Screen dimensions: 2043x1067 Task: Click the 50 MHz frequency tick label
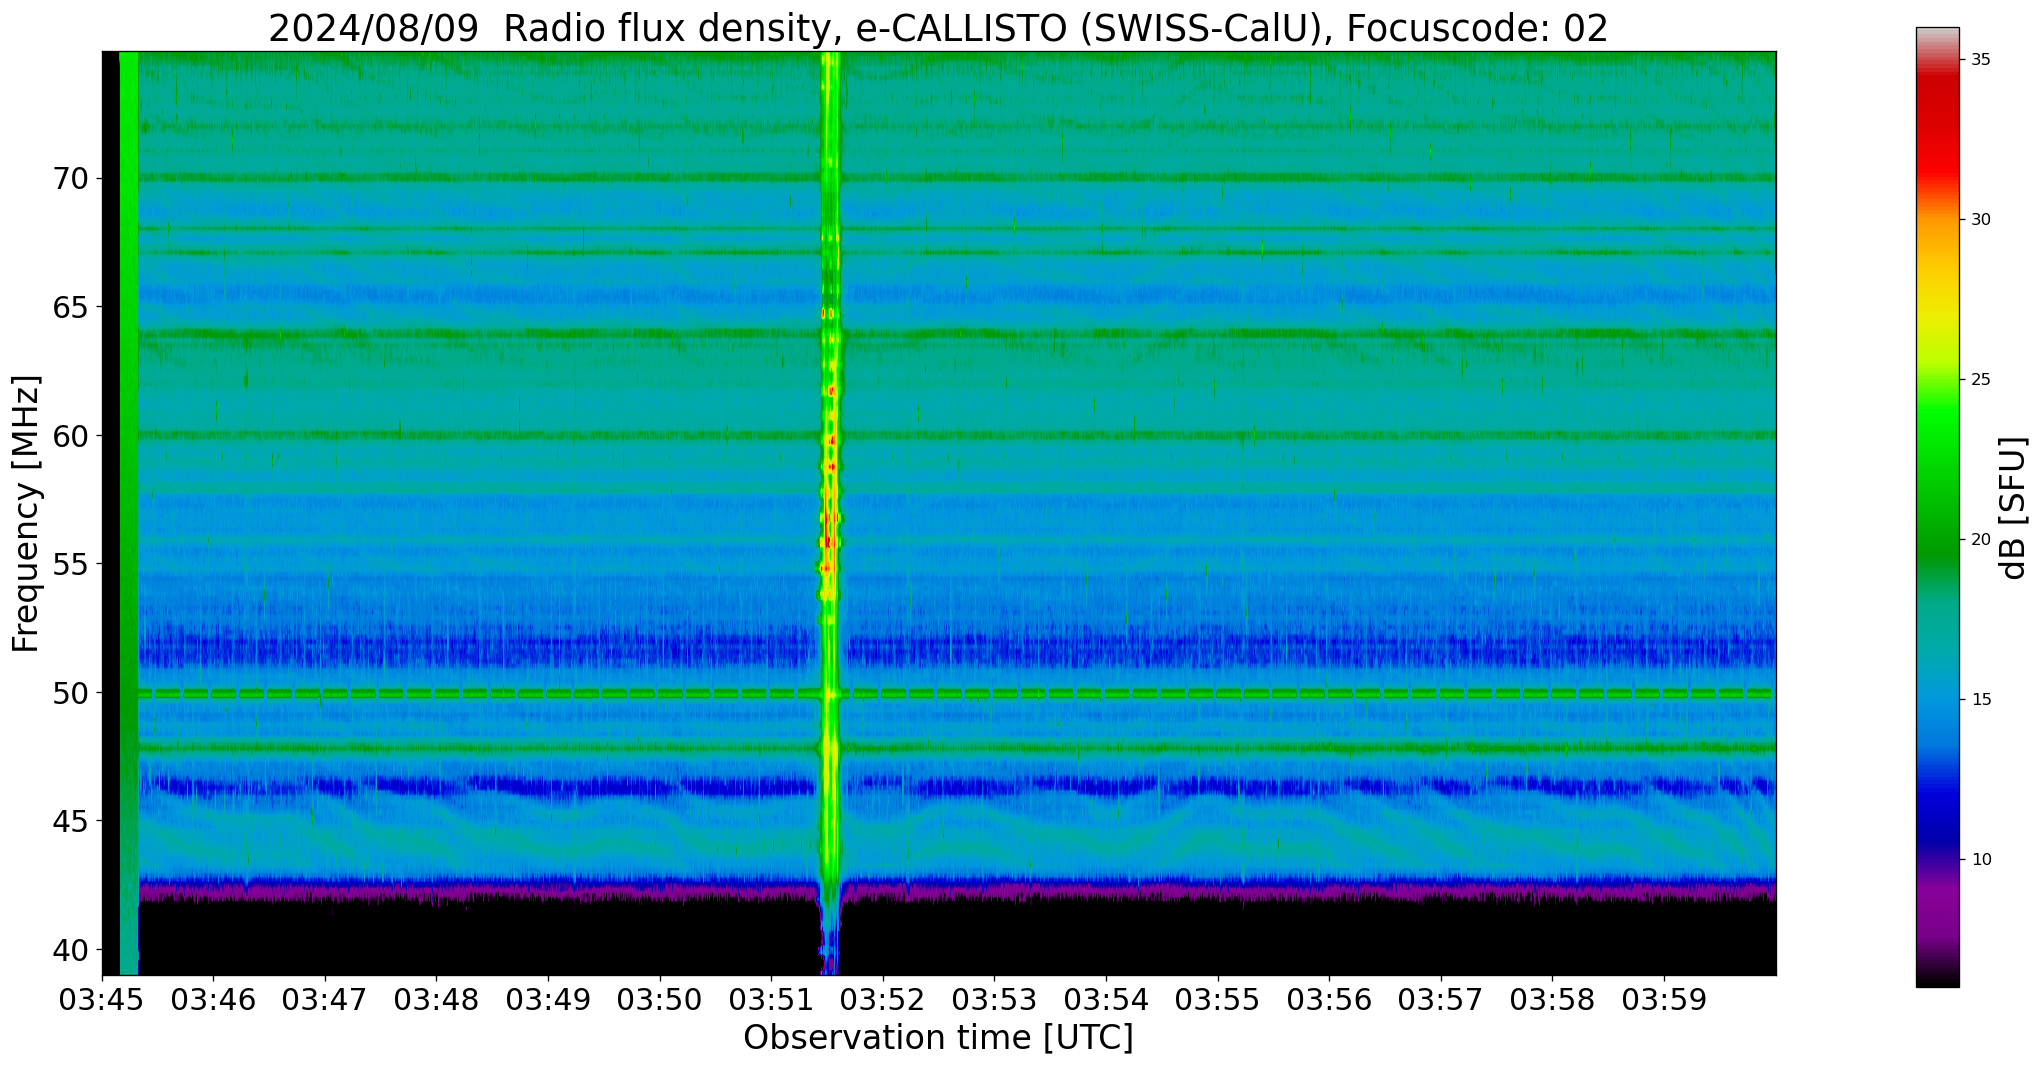pyautogui.click(x=70, y=692)
